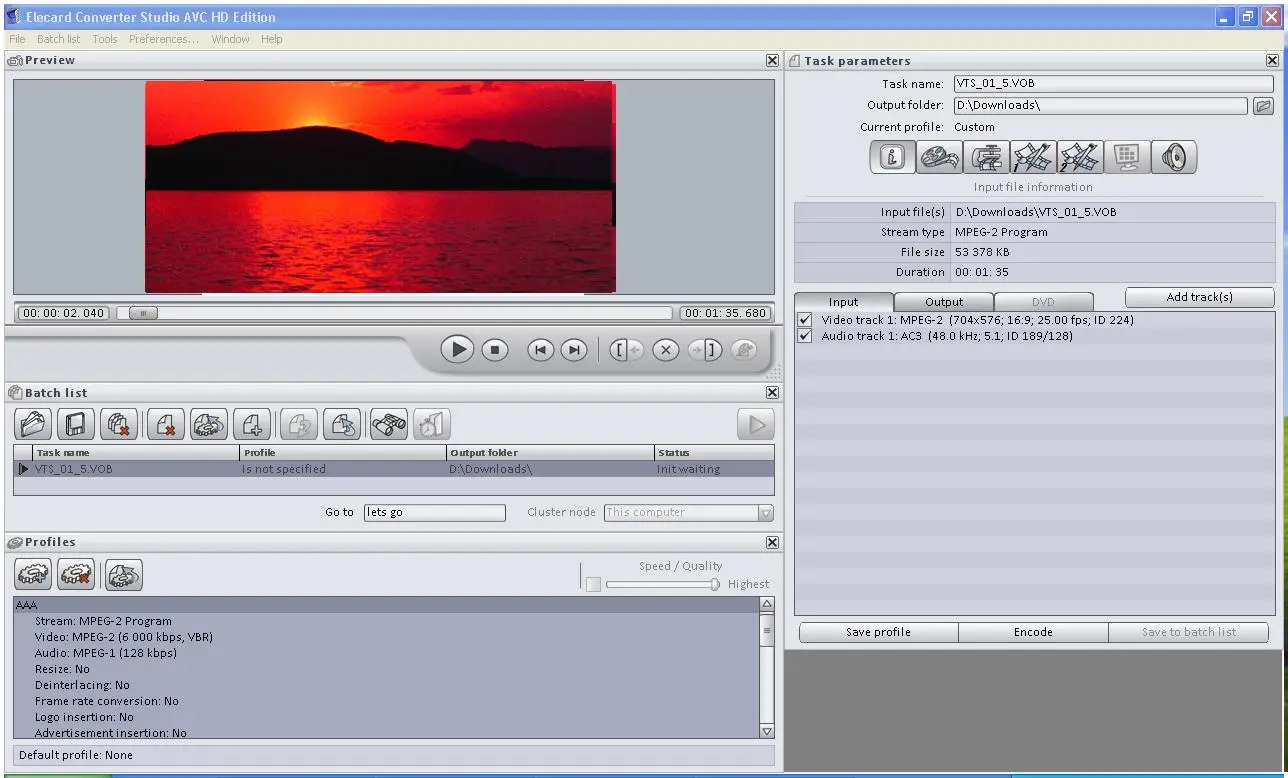
Task: Adjust the Speed / Quality slider handle
Action: [715, 584]
